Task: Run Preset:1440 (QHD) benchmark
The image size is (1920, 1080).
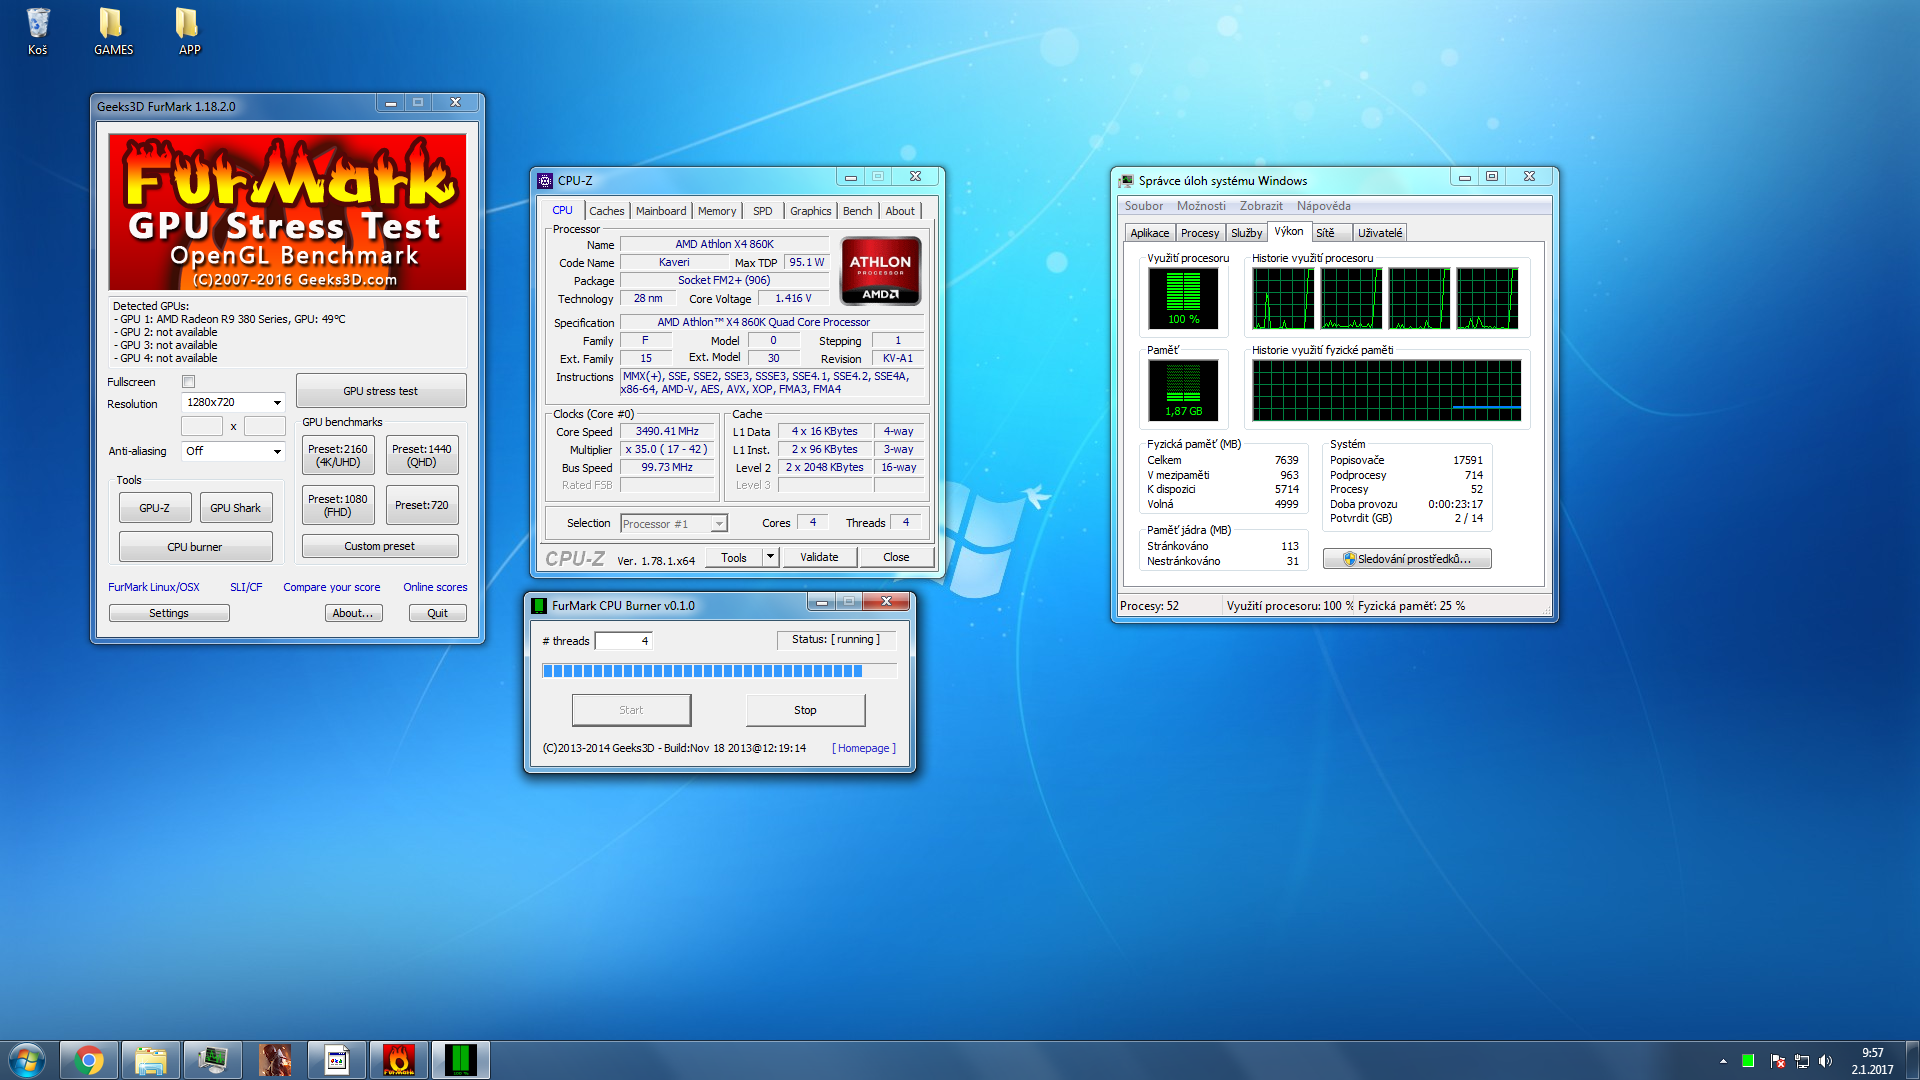Action: [422, 455]
